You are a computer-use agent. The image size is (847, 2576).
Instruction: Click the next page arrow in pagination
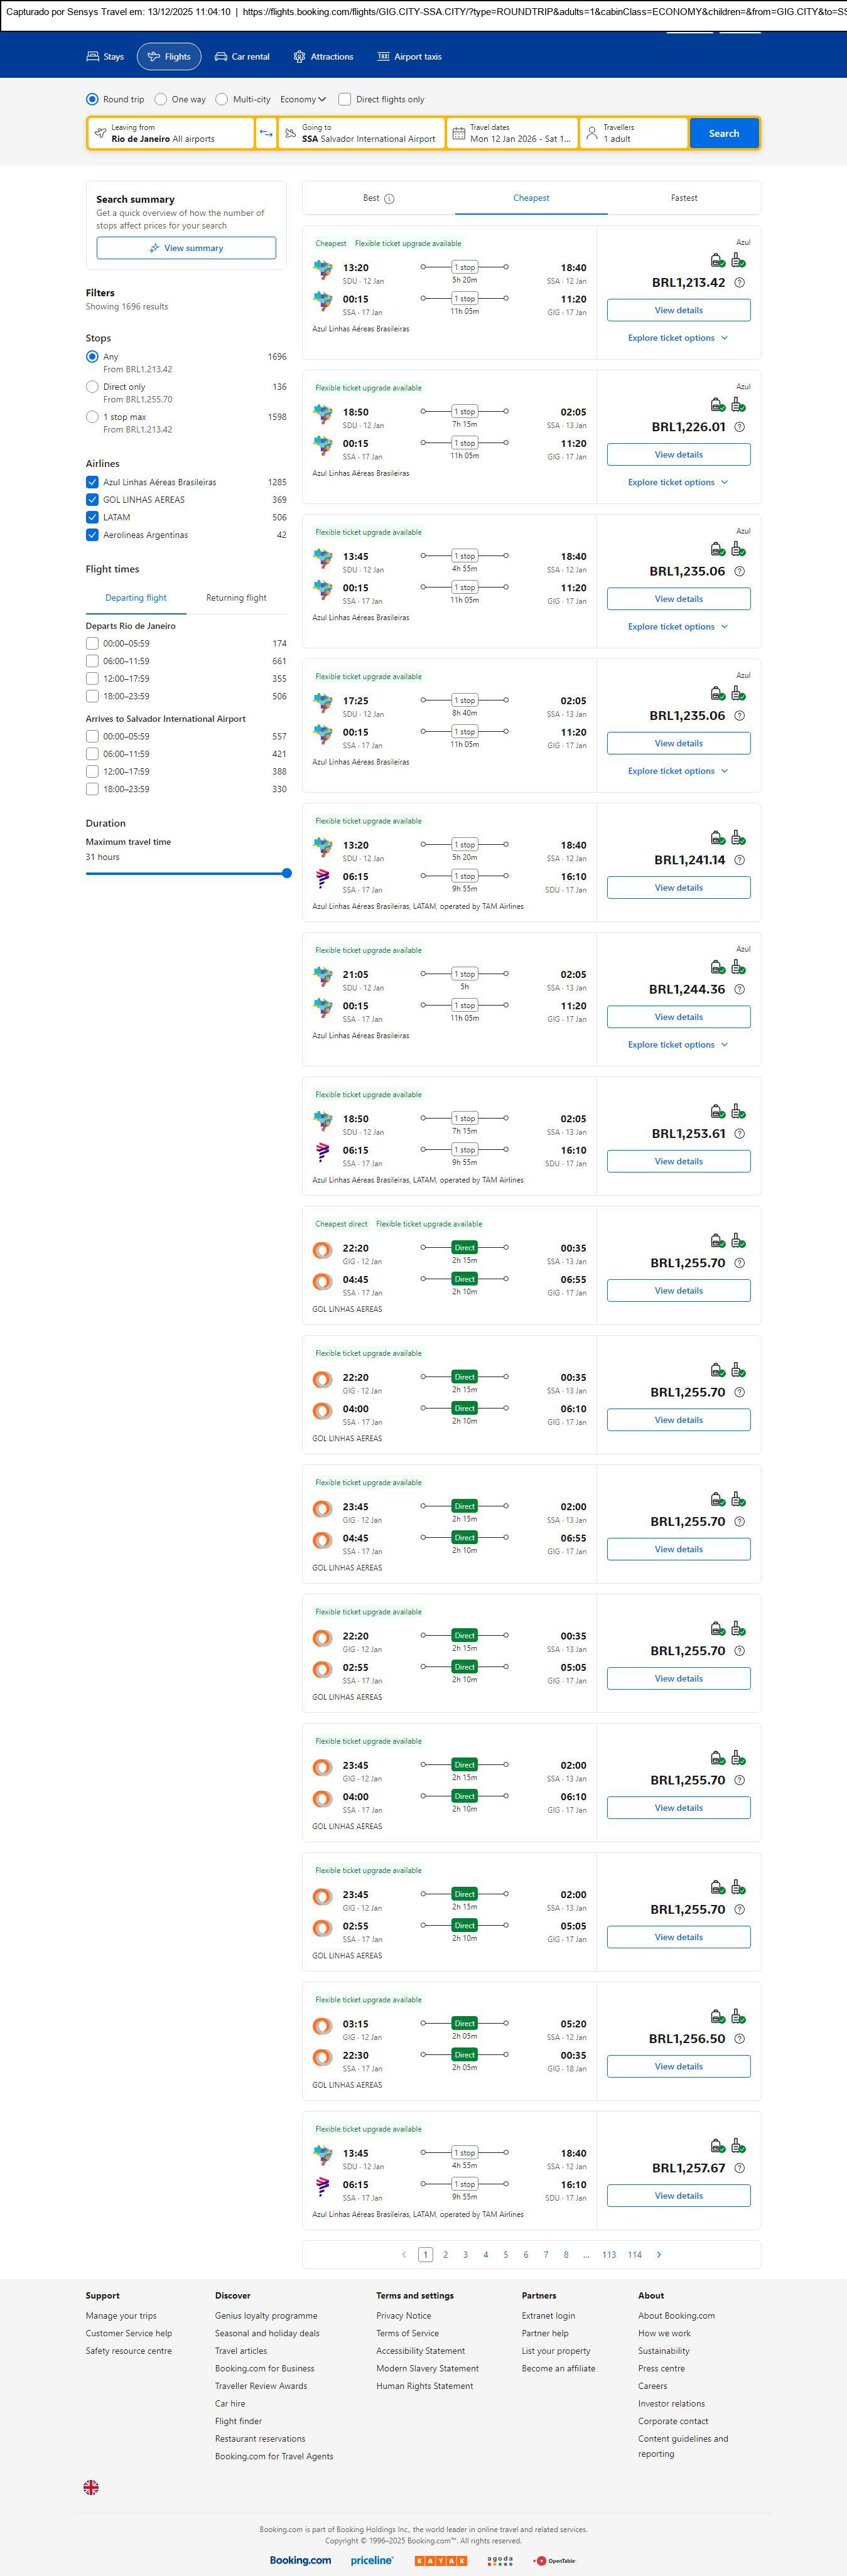(659, 2254)
